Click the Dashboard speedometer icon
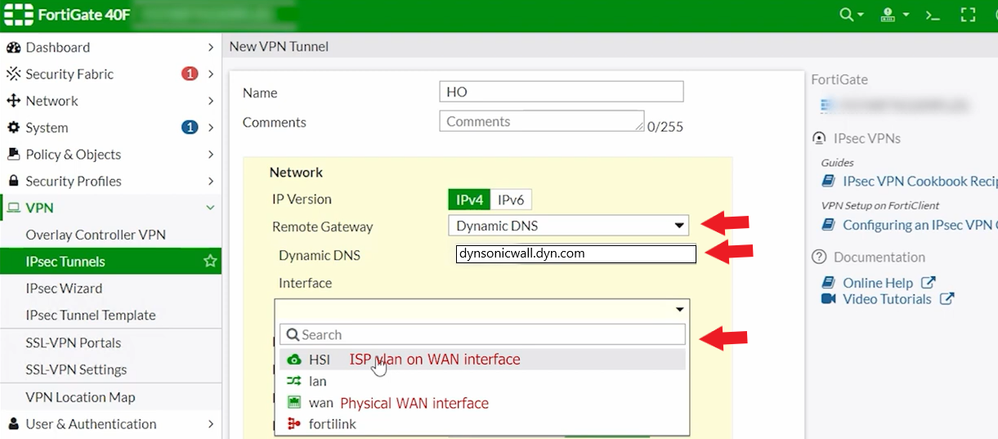998x439 pixels. click(13, 47)
